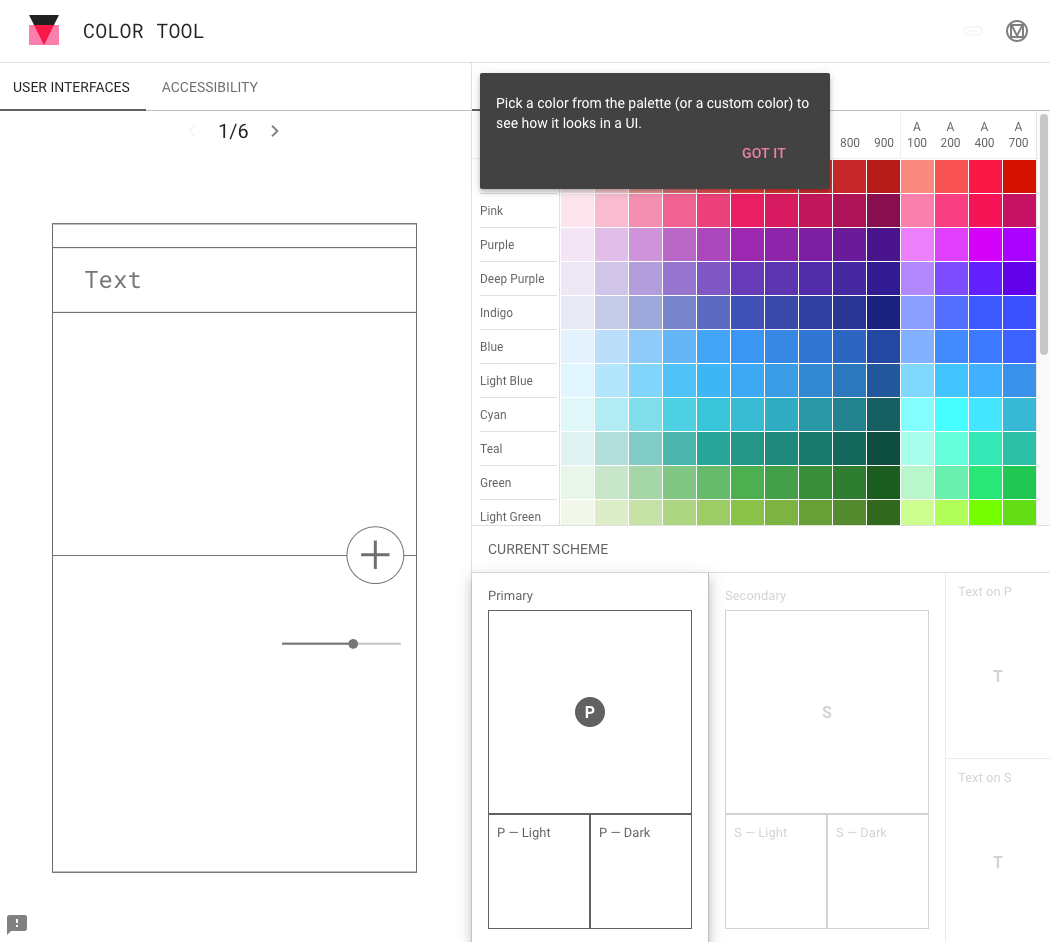Click the color palette vertical scrollbar
The image size is (1050, 942).
1044,235
